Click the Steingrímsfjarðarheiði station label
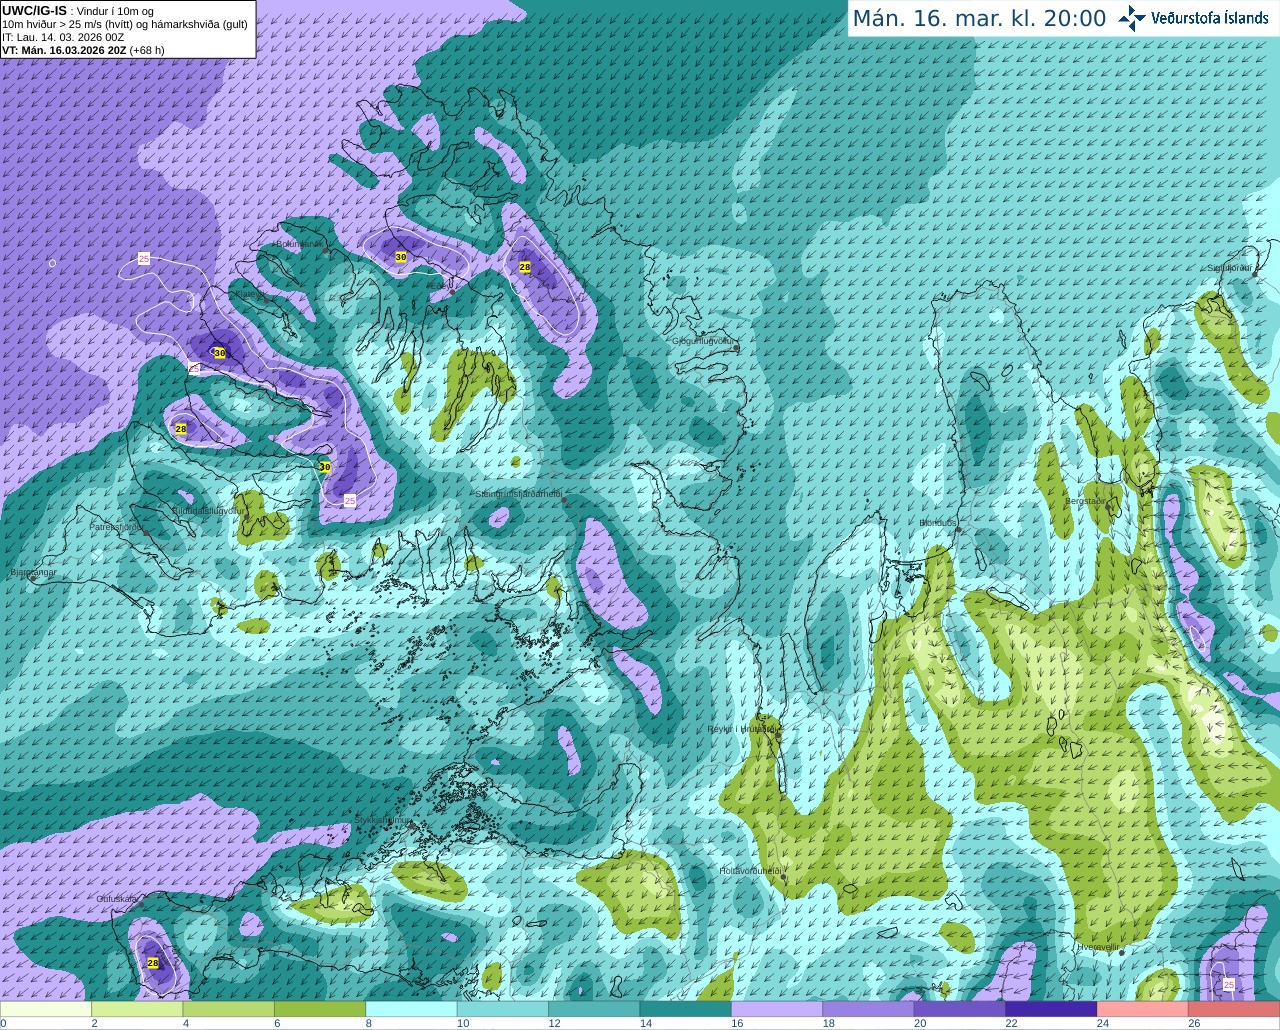The image size is (1280, 1030). tap(518, 494)
